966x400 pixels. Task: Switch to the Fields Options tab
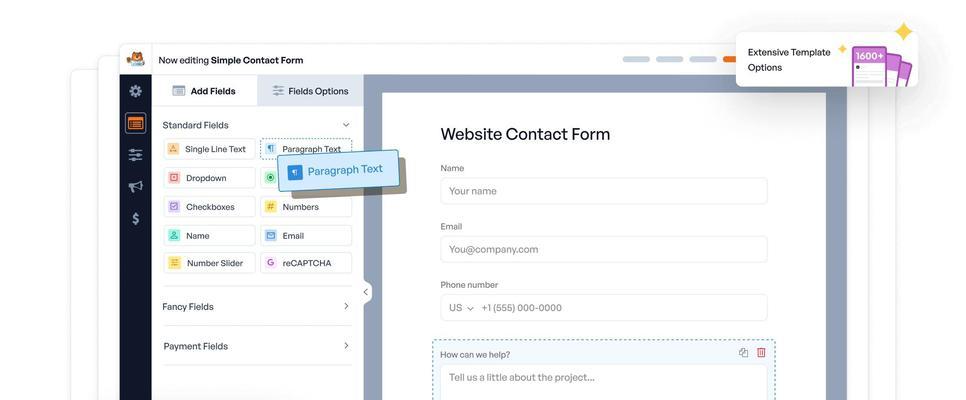pos(310,91)
